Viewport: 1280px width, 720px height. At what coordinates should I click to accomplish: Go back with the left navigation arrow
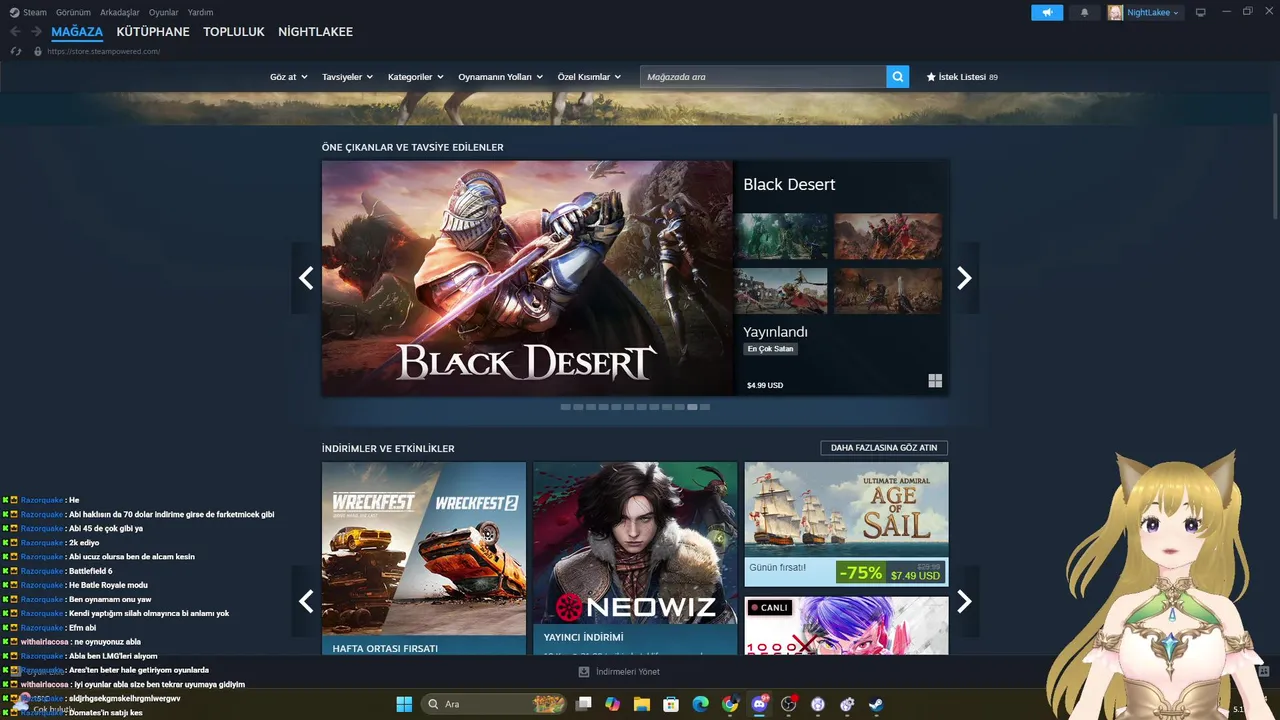pos(15,32)
